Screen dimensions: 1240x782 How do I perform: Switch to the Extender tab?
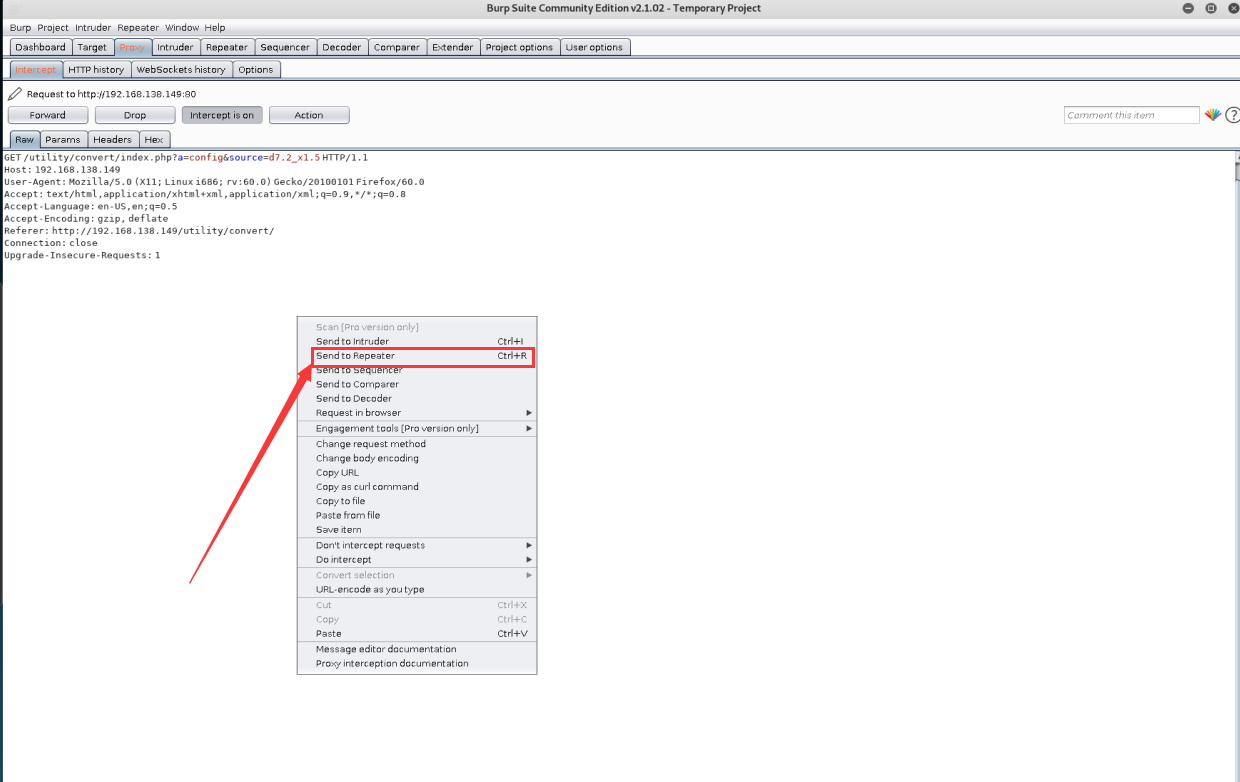(453, 47)
